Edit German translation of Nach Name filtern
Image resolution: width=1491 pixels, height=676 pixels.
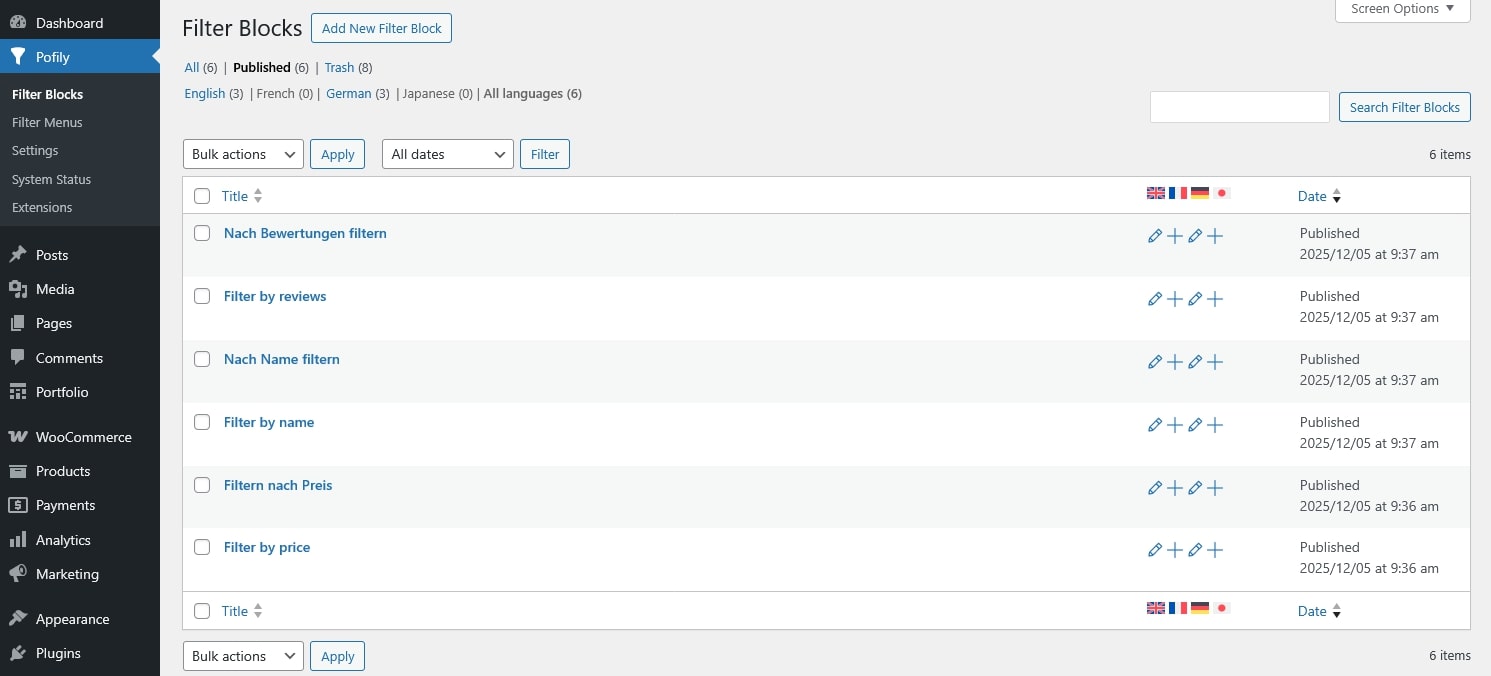[1195, 362]
